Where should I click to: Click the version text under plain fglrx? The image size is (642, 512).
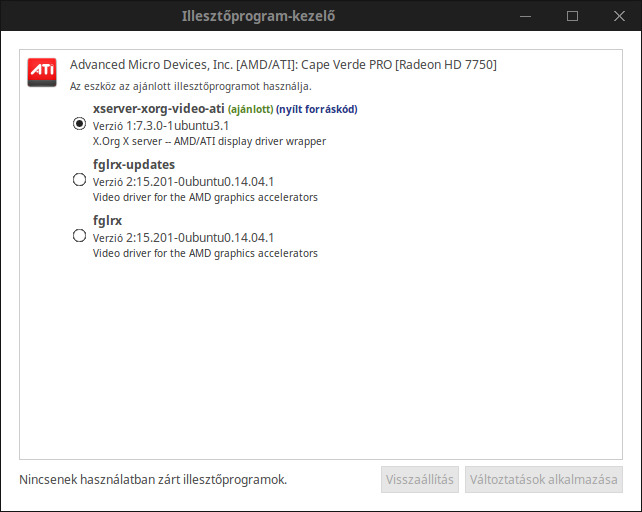coord(183,238)
